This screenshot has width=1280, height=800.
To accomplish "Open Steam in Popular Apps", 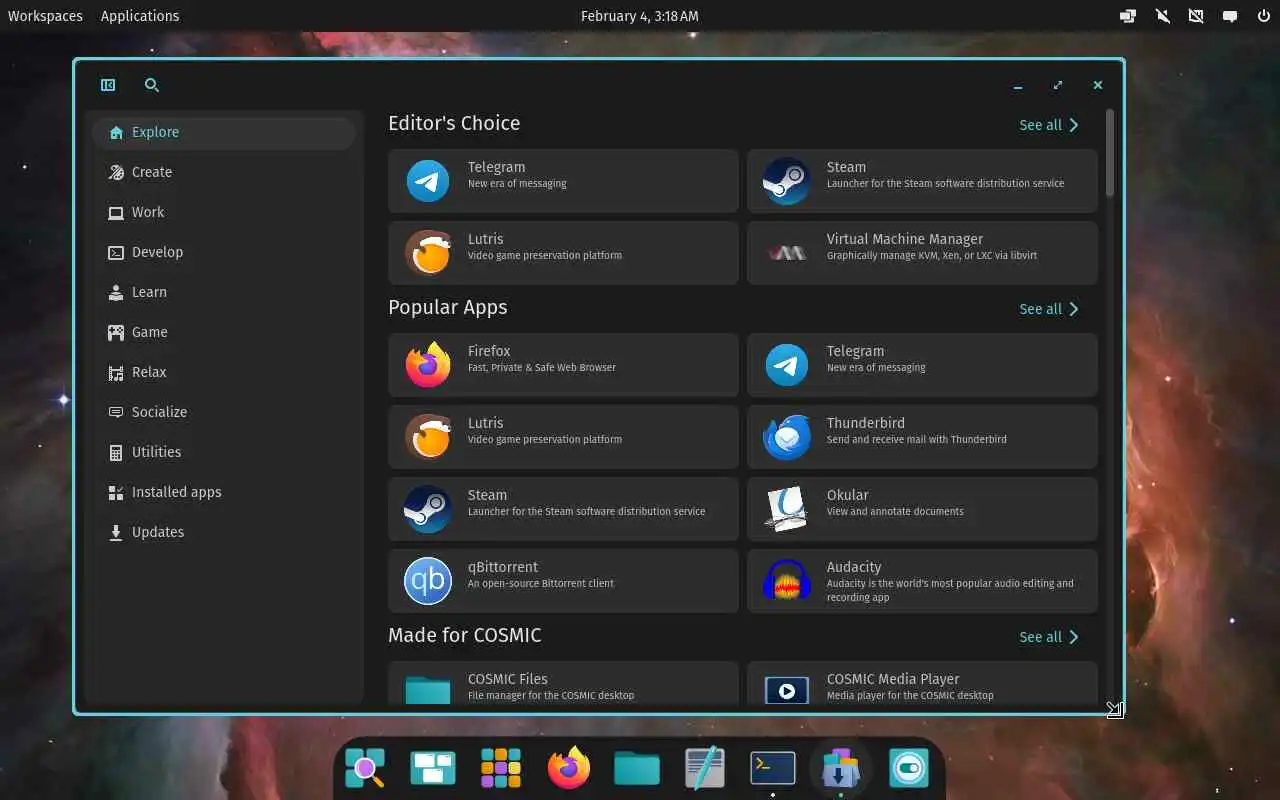I will (x=563, y=509).
